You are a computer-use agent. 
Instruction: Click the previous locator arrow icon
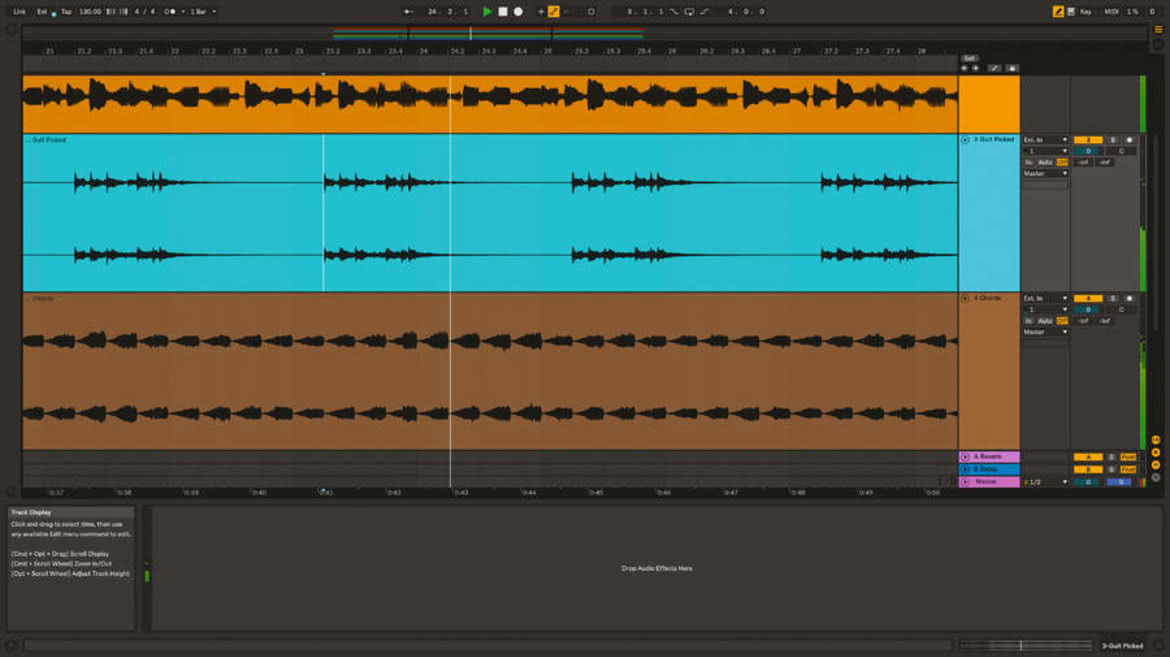click(x=964, y=68)
